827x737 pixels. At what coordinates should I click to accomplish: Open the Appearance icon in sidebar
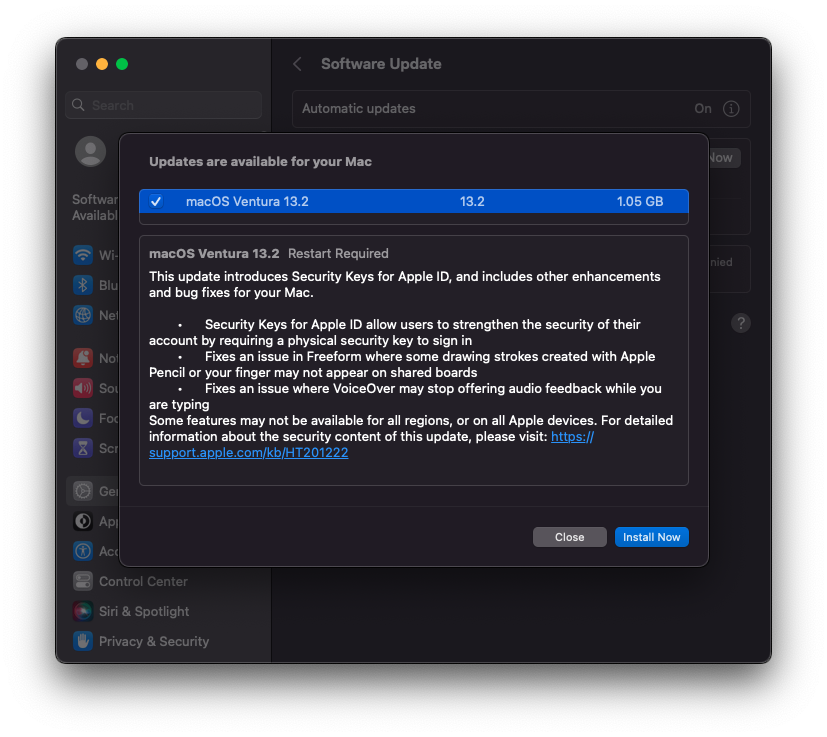[83, 521]
